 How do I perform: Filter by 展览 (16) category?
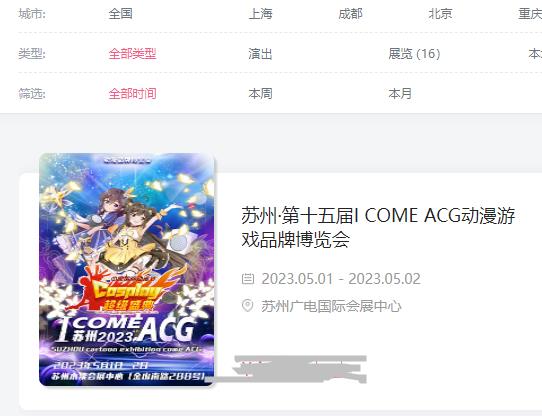[x=414, y=54]
